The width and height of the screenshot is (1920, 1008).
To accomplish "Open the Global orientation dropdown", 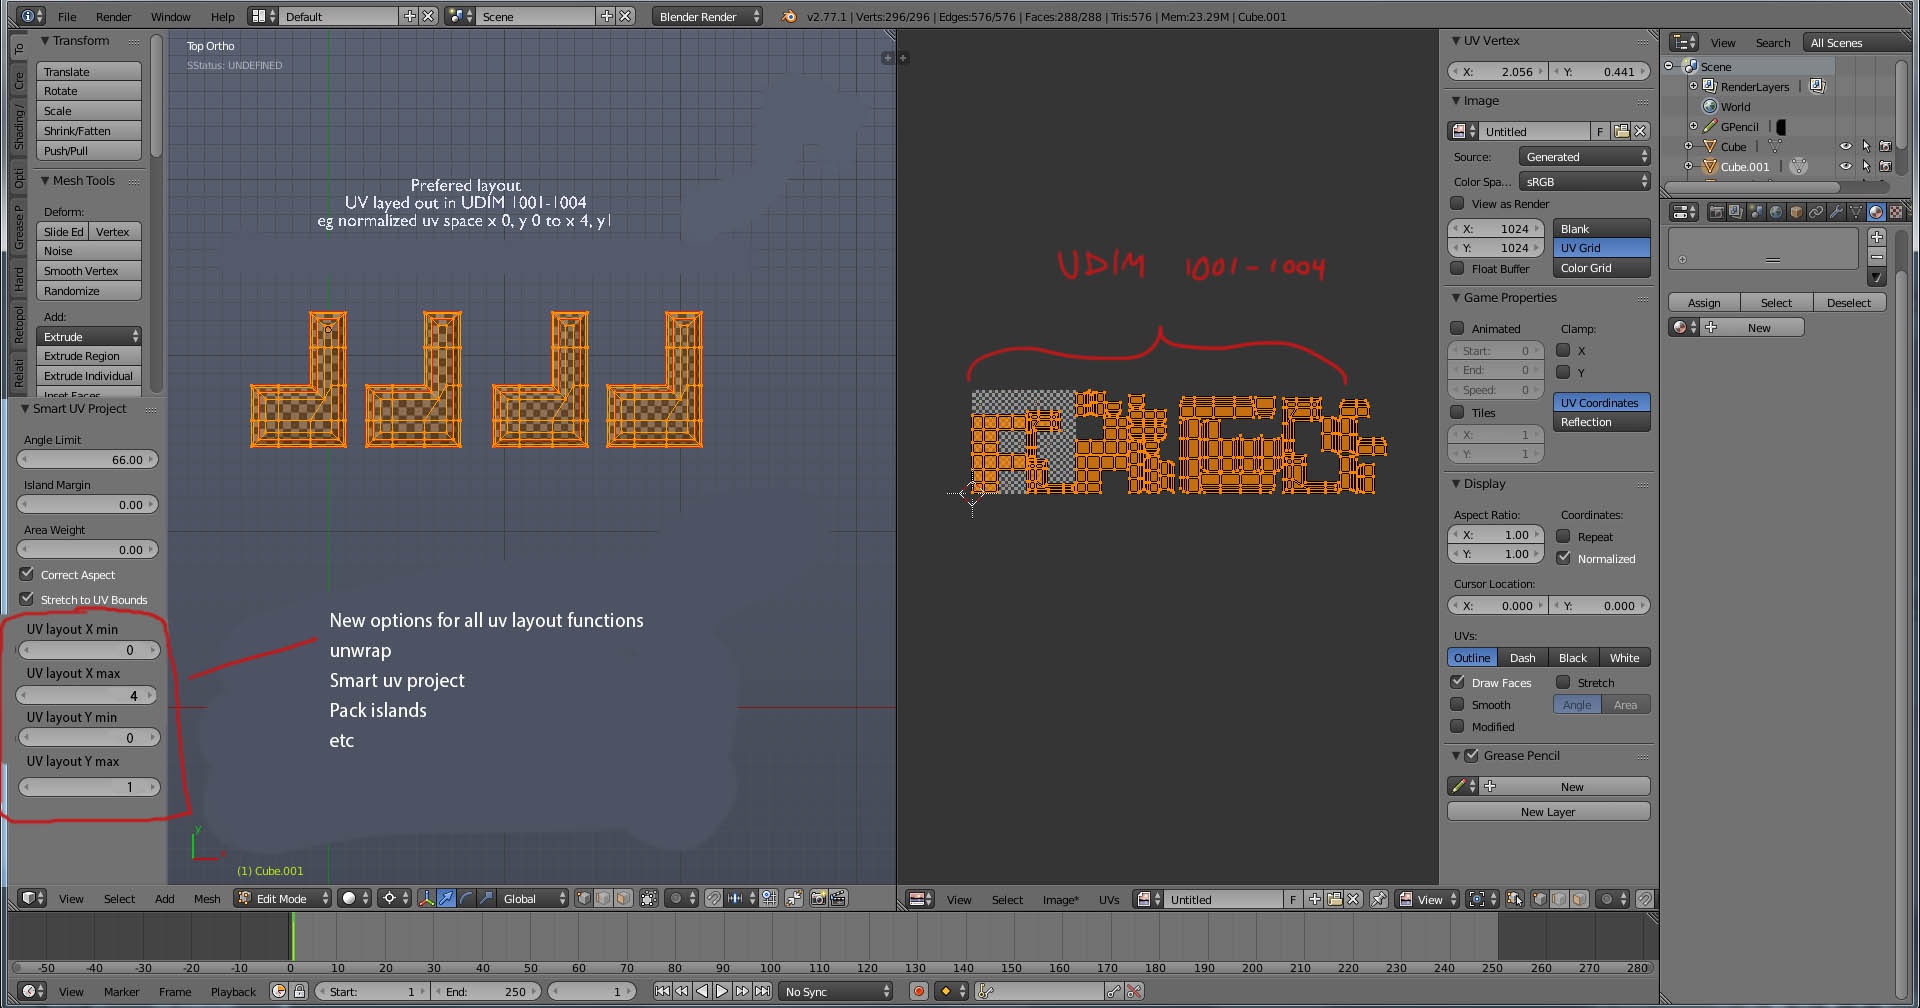I will coord(533,898).
